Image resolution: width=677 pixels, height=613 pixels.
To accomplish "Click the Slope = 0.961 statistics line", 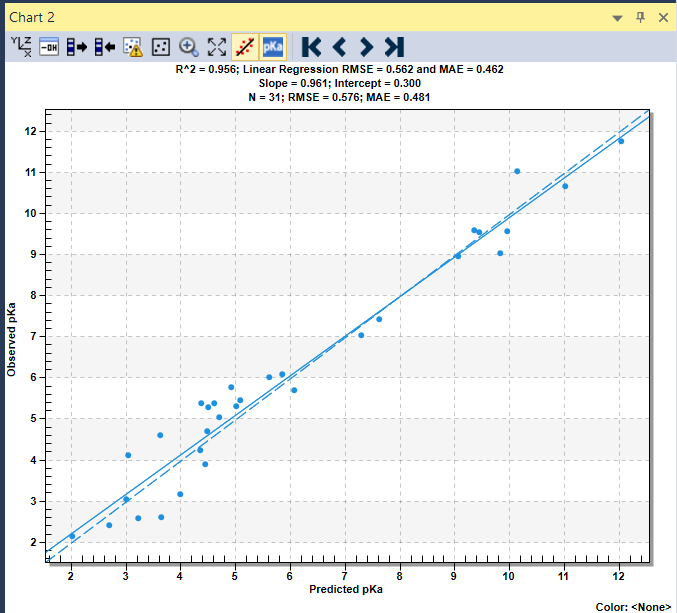I will pos(340,83).
